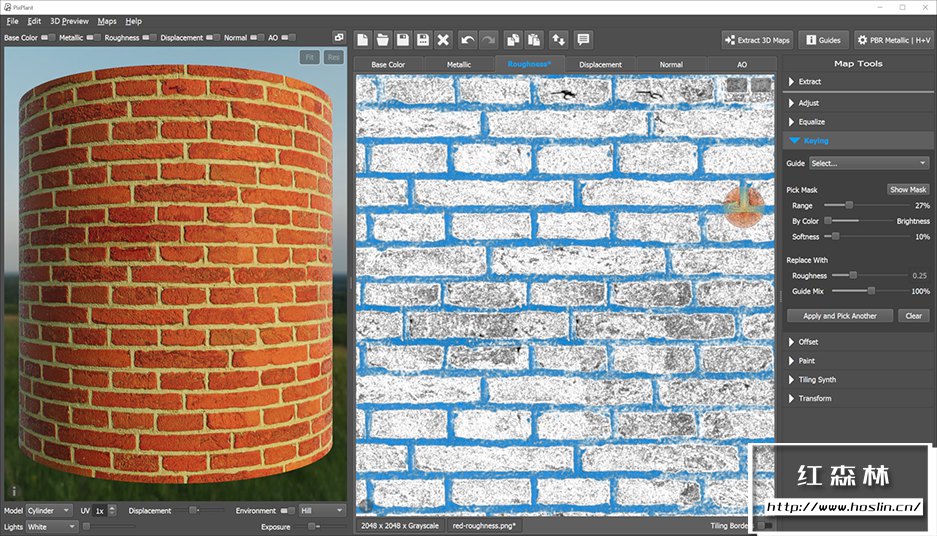Click the comment notes icon in toolbar
The height and width of the screenshot is (536, 937).
(583, 40)
